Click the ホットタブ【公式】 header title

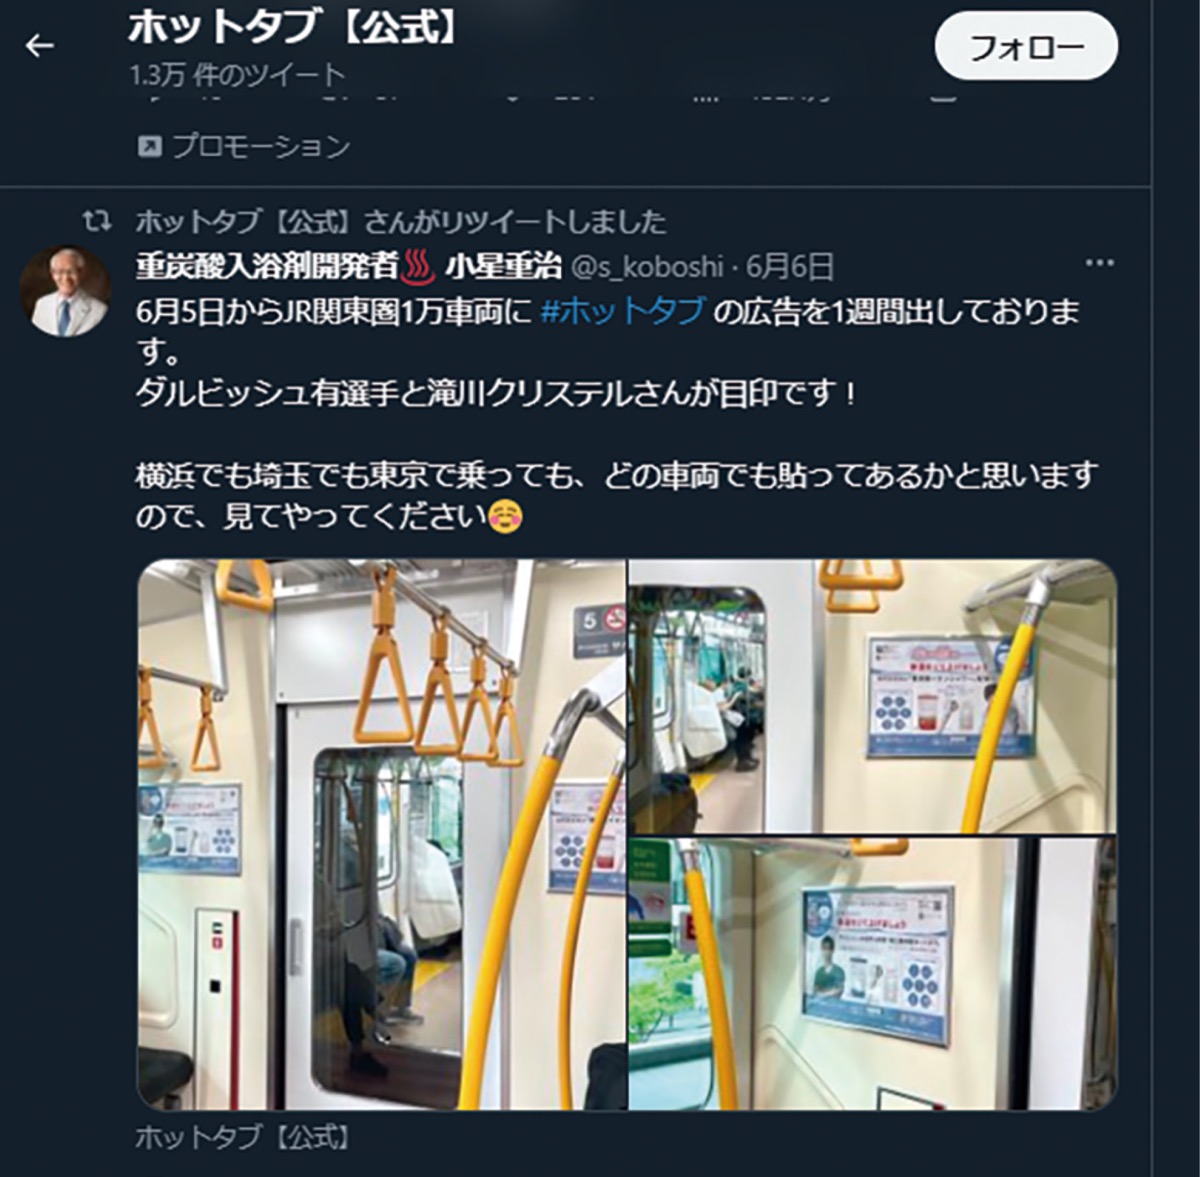tap(294, 29)
